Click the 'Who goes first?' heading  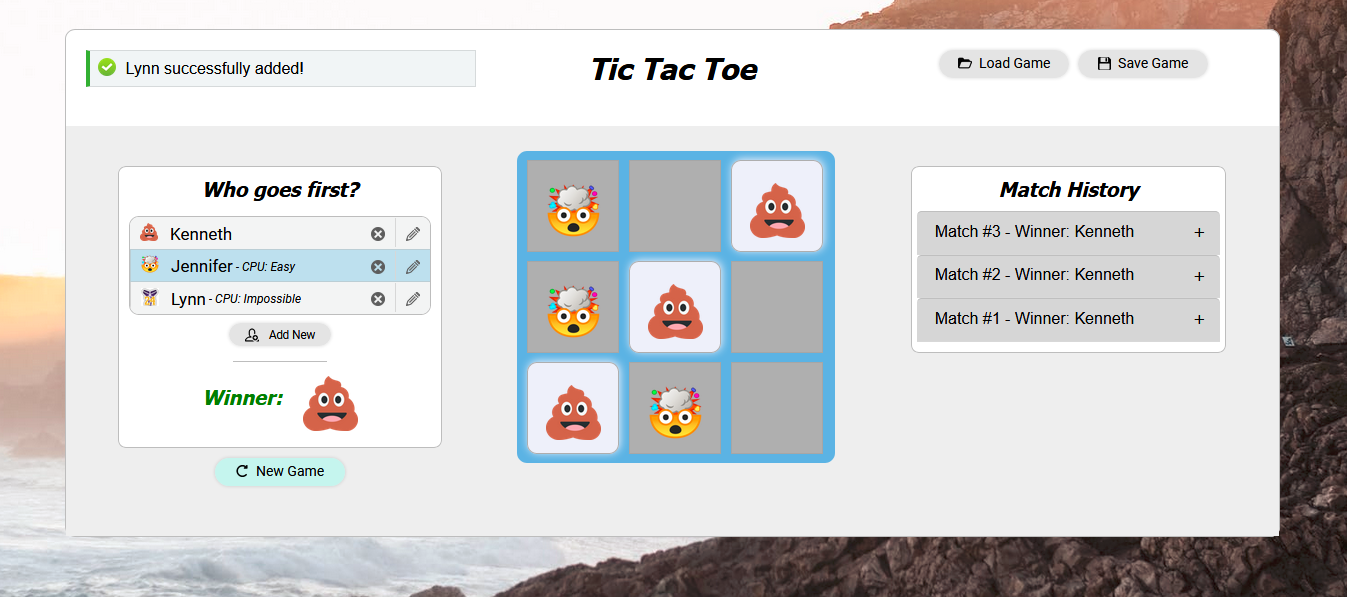click(281, 189)
